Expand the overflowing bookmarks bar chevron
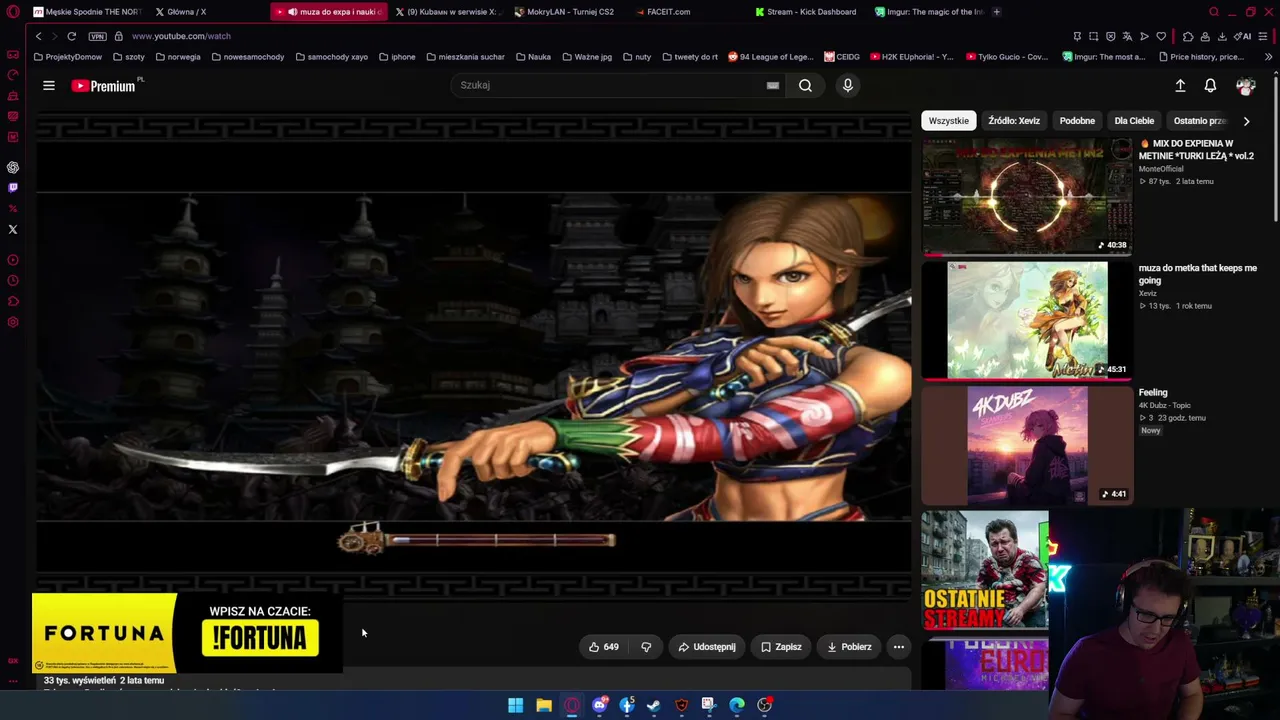The image size is (1280, 720). pyautogui.click(x=1268, y=57)
